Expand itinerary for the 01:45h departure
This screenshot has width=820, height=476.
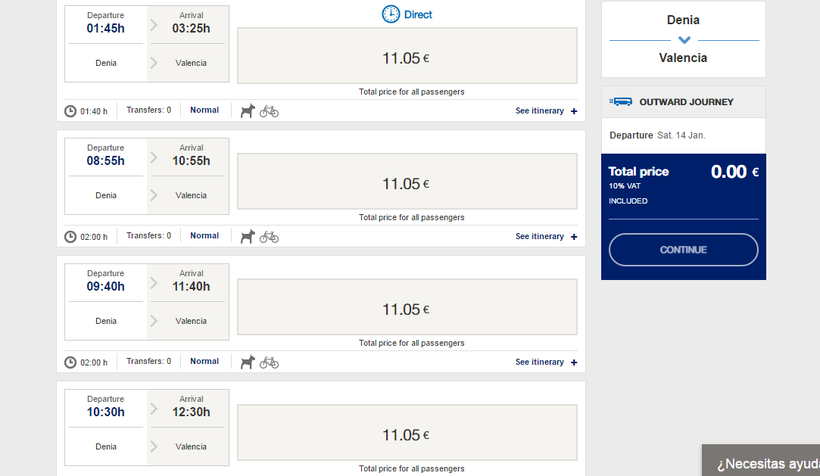[x=546, y=111]
